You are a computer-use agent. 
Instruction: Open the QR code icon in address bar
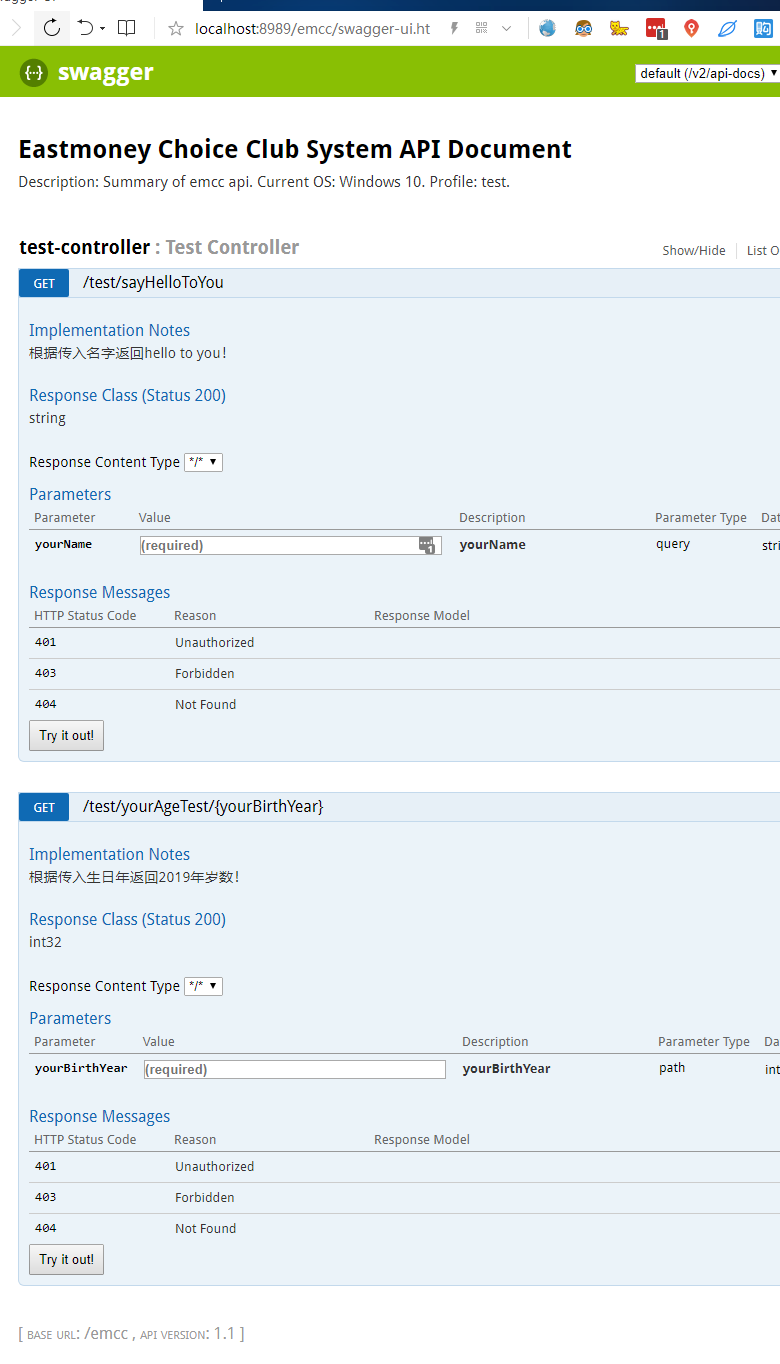coord(482,28)
